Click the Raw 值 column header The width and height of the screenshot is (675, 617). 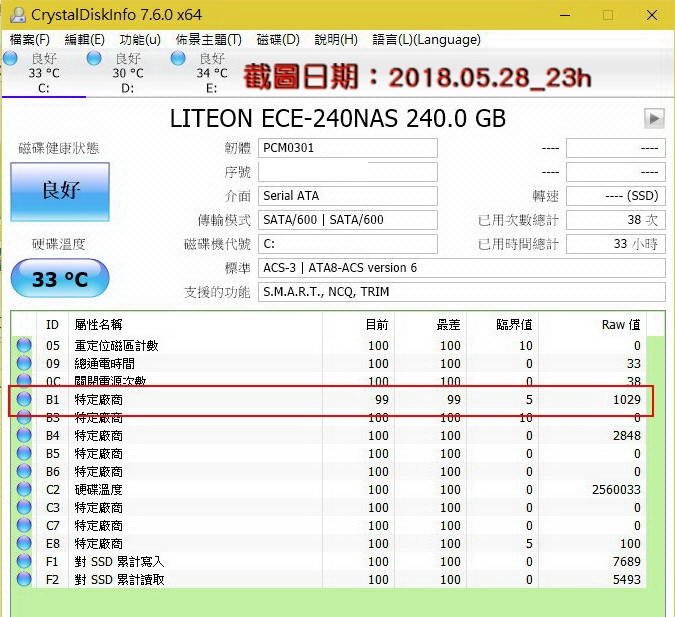click(592, 325)
